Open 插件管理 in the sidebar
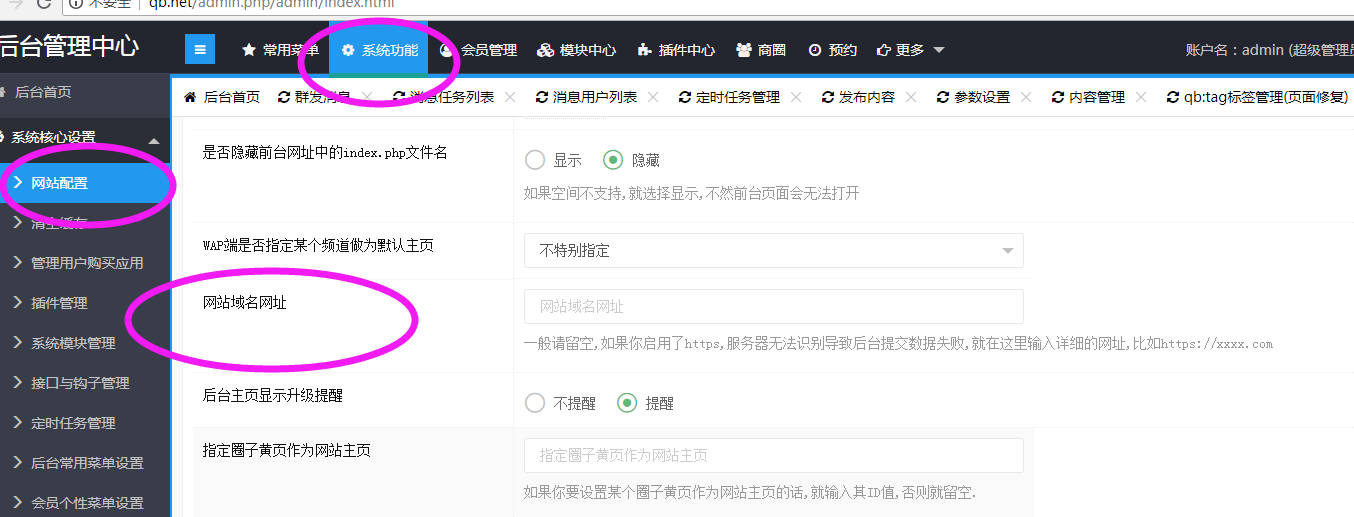This screenshot has width=1354, height=517. point(59,303)
